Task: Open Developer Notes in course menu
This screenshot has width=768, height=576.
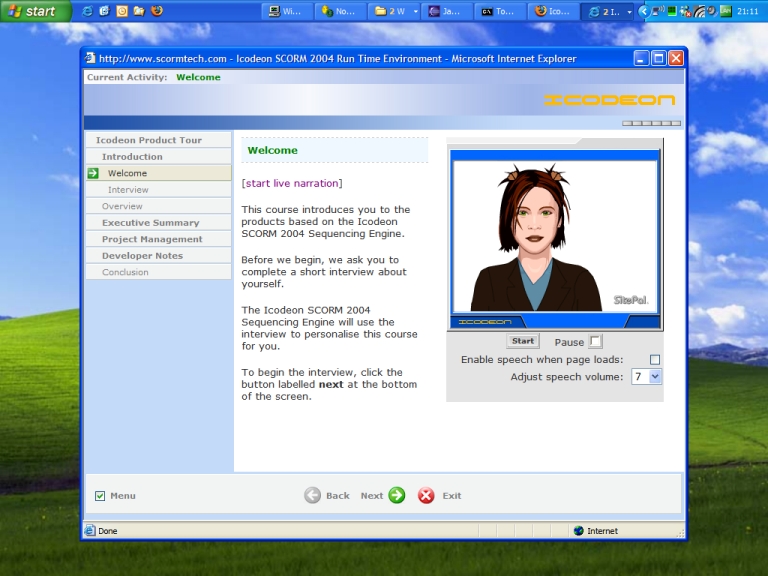Action: point(158,256)
